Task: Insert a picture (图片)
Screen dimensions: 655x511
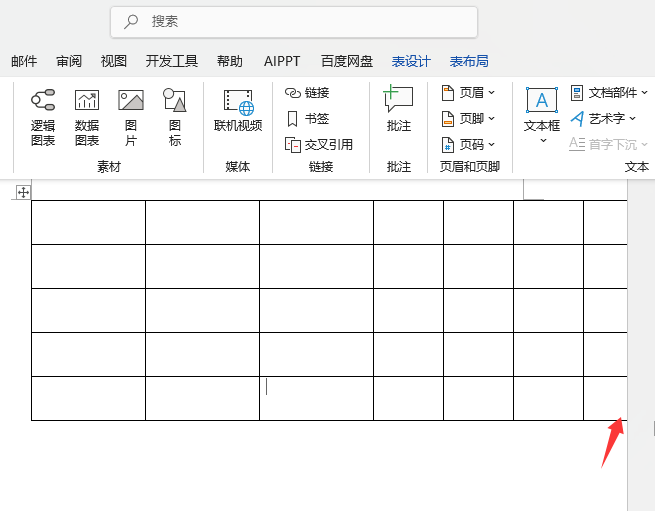Action: (131, 117)
